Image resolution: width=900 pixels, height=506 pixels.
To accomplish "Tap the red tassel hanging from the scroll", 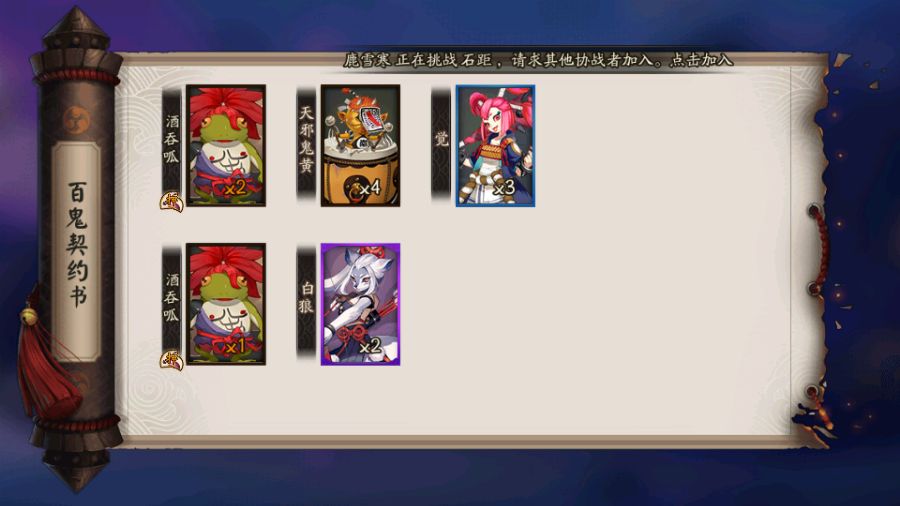I will [x=49, y=367].
